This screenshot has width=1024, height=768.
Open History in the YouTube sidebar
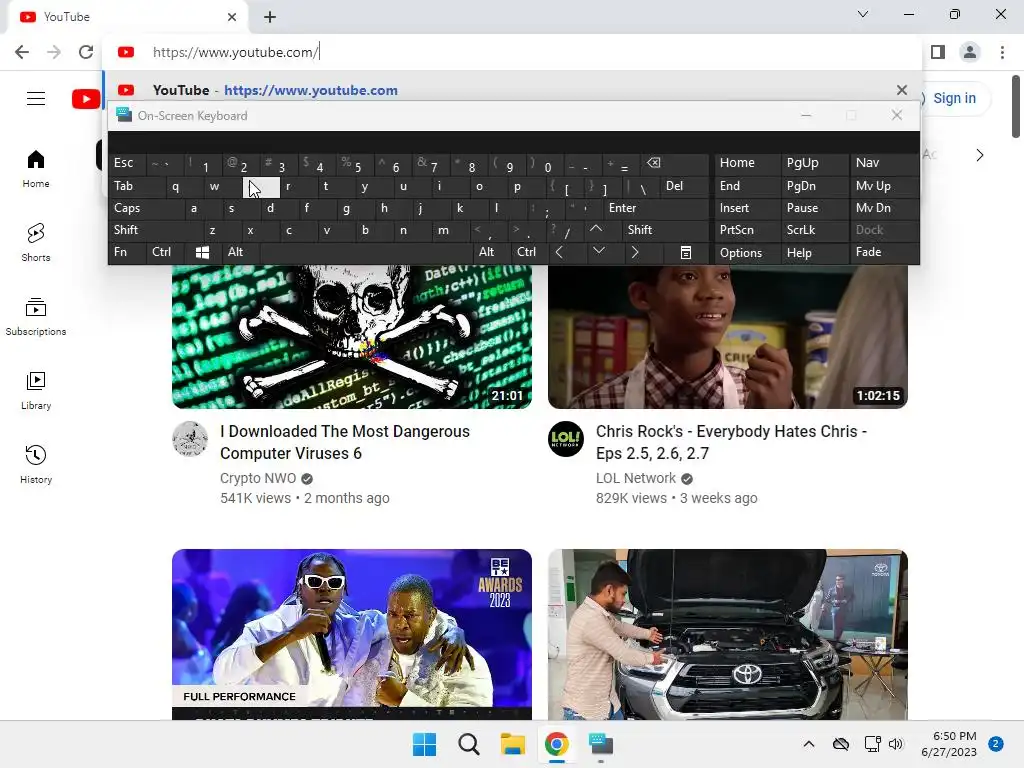[36, 464]
